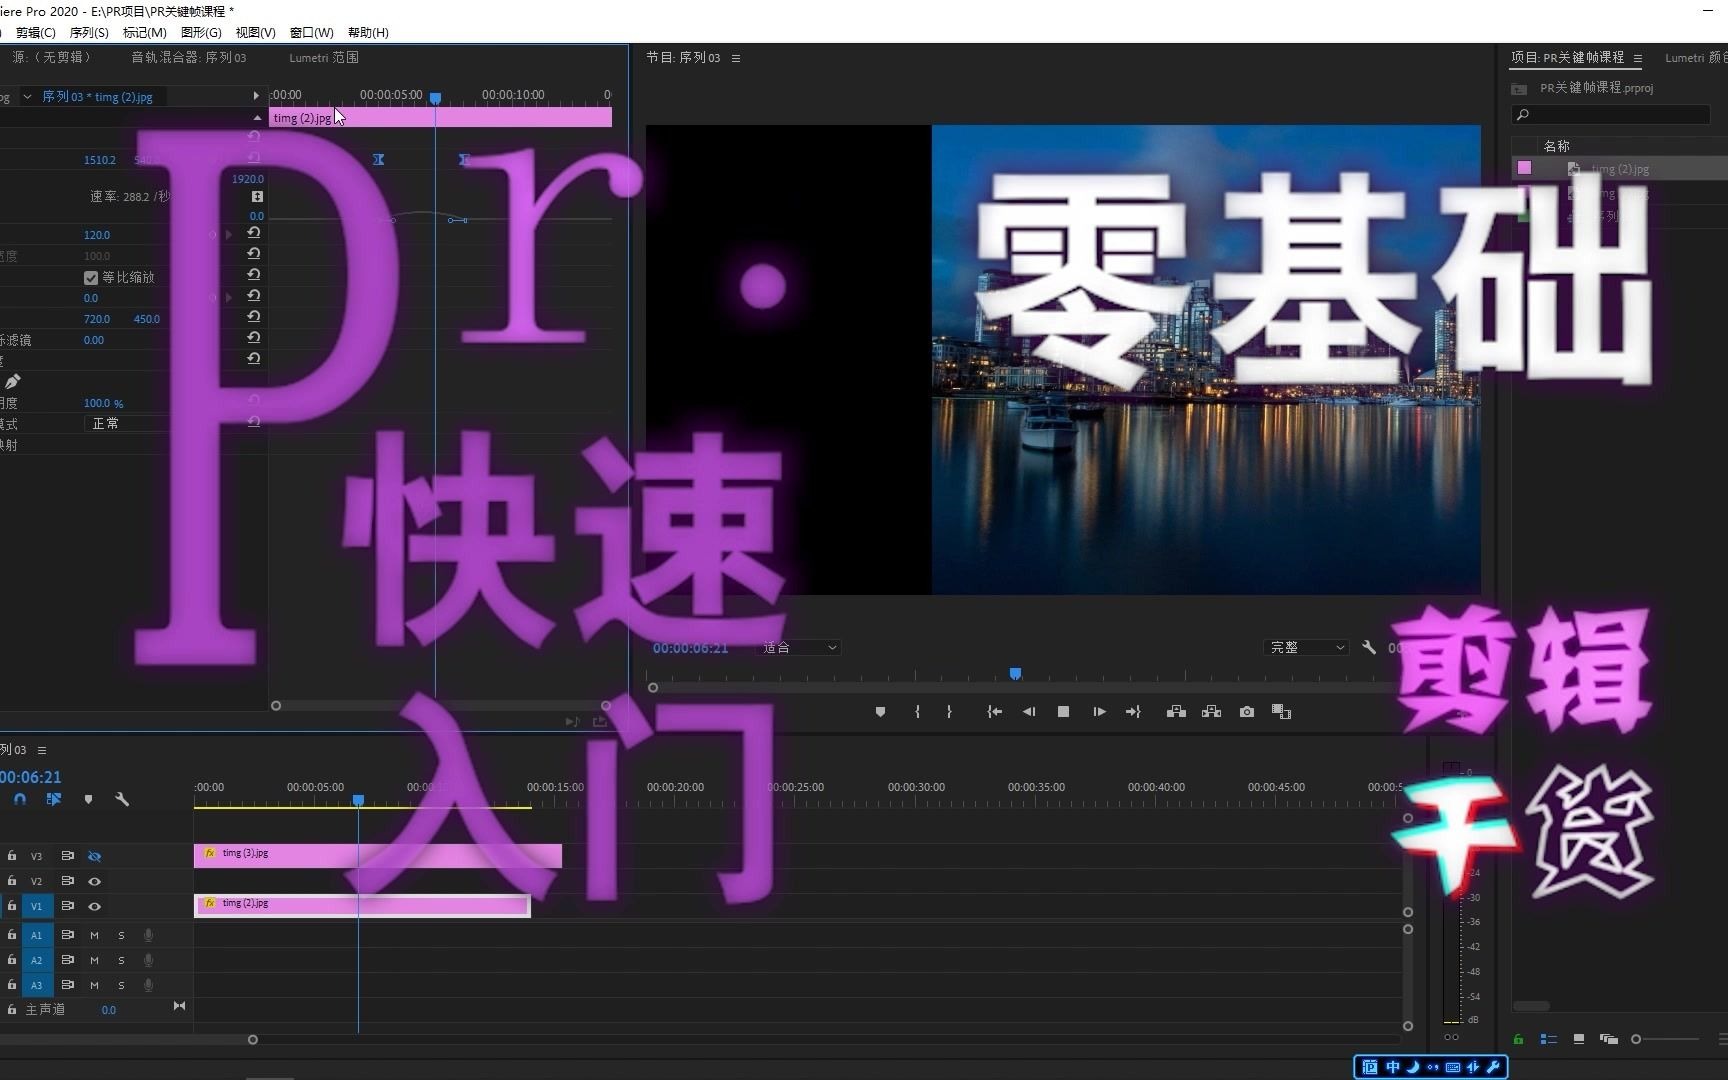Screen dimensions: 1728x1080
Task: Click the Mark In icon in program monitor
Action: pos(917,712)
